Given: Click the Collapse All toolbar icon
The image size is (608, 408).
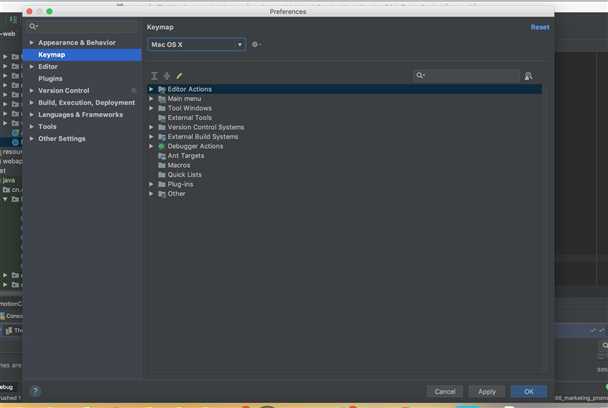Looking at the screenshot, I should coord(167,76).
